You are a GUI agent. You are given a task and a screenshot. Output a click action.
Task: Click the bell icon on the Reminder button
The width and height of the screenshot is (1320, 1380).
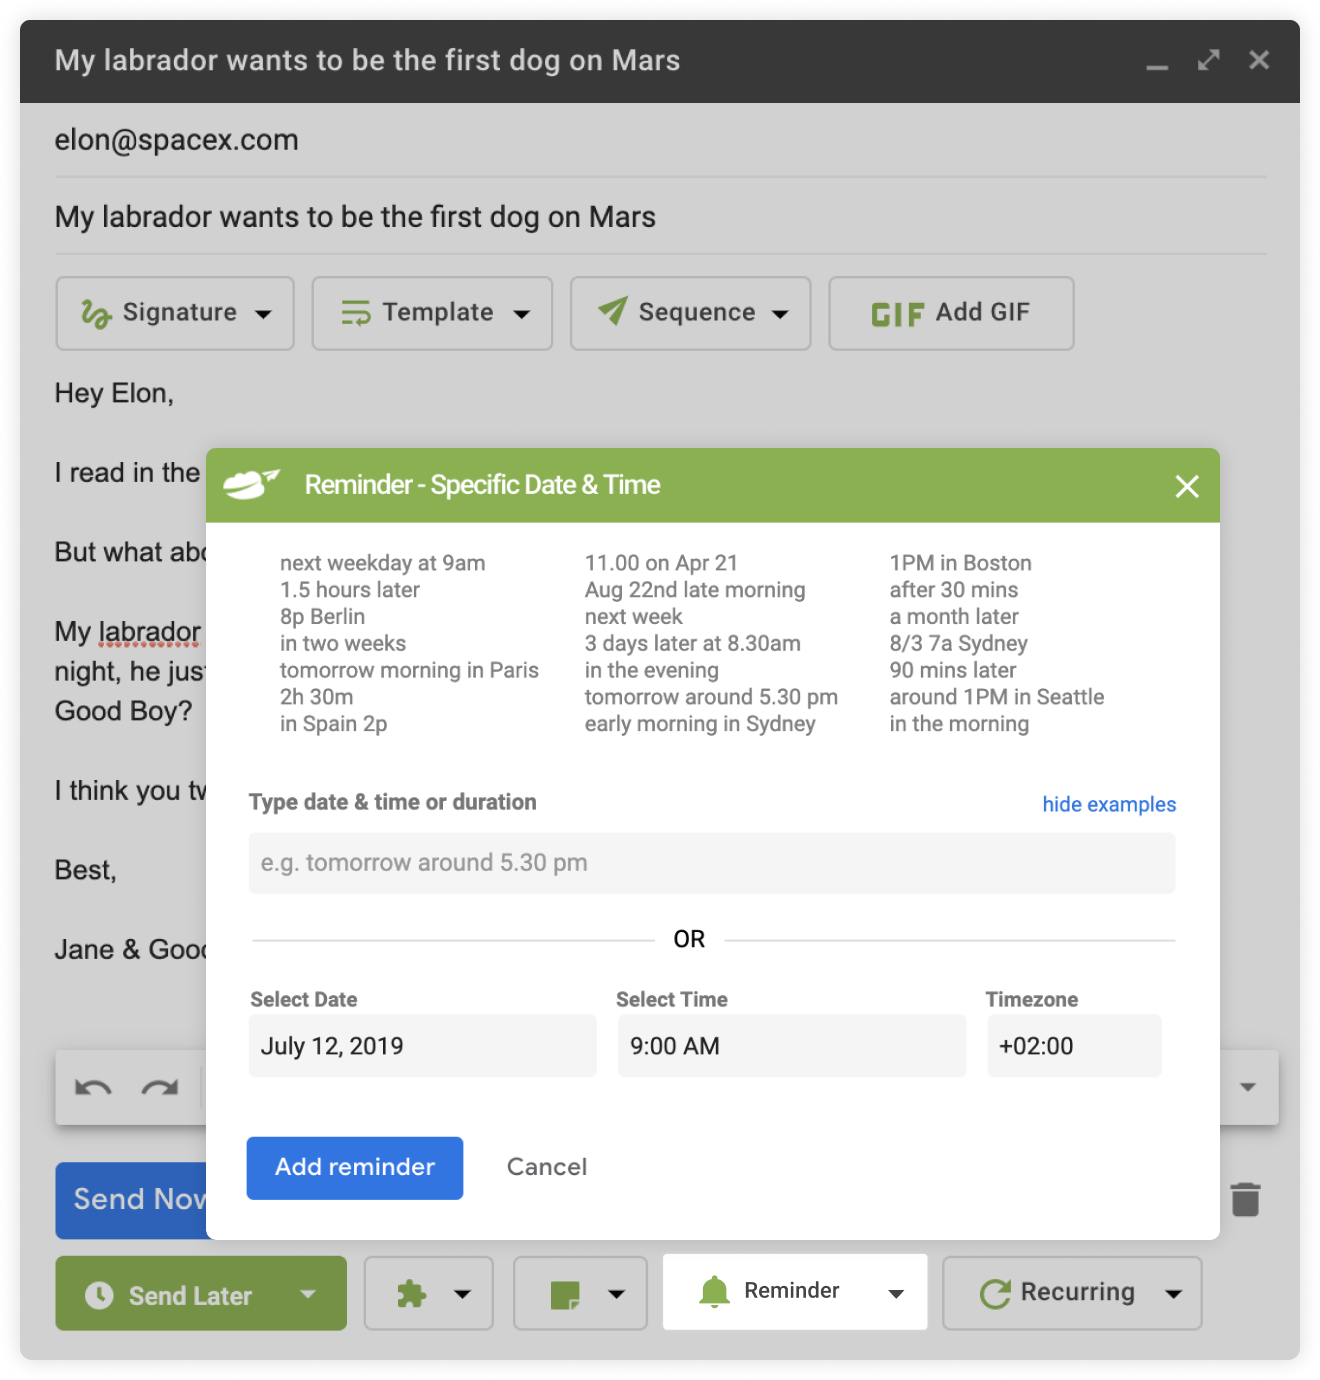tap(714, 1291)
